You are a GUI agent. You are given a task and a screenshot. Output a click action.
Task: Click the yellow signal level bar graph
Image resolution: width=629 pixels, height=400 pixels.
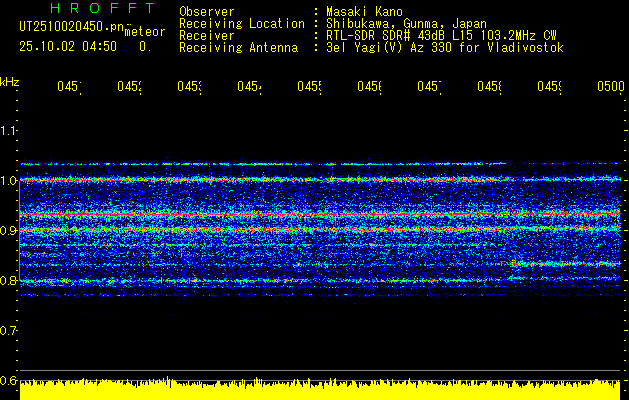(320, 389)
